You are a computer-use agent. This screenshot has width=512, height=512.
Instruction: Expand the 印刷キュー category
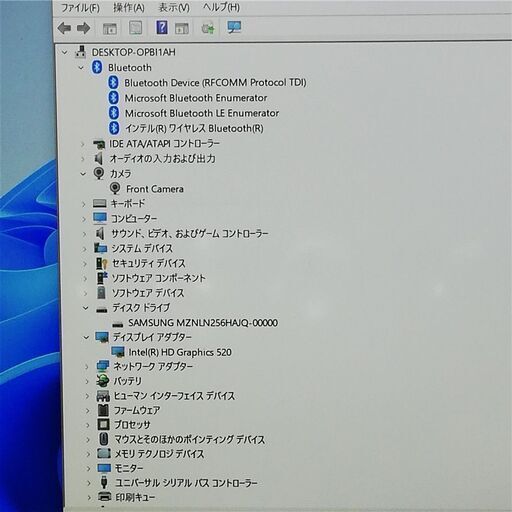[x=89, y=498]
